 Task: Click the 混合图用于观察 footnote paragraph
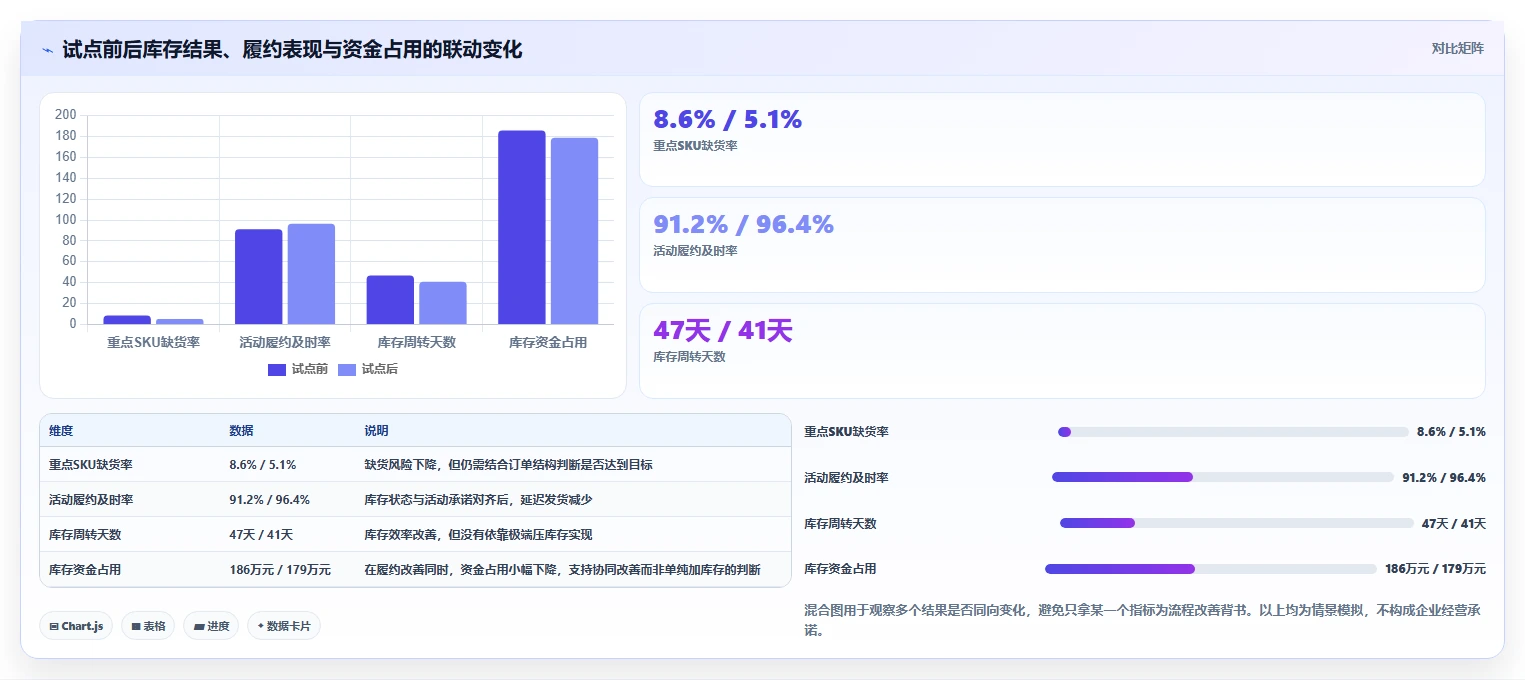pyautogui.click(x=1144, y=620)
